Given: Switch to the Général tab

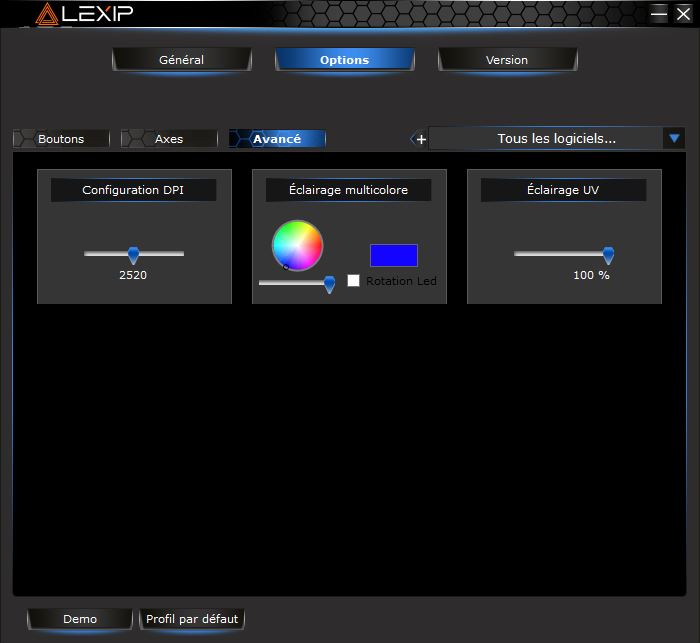Looking at the screenshot, I should point(181,60).
